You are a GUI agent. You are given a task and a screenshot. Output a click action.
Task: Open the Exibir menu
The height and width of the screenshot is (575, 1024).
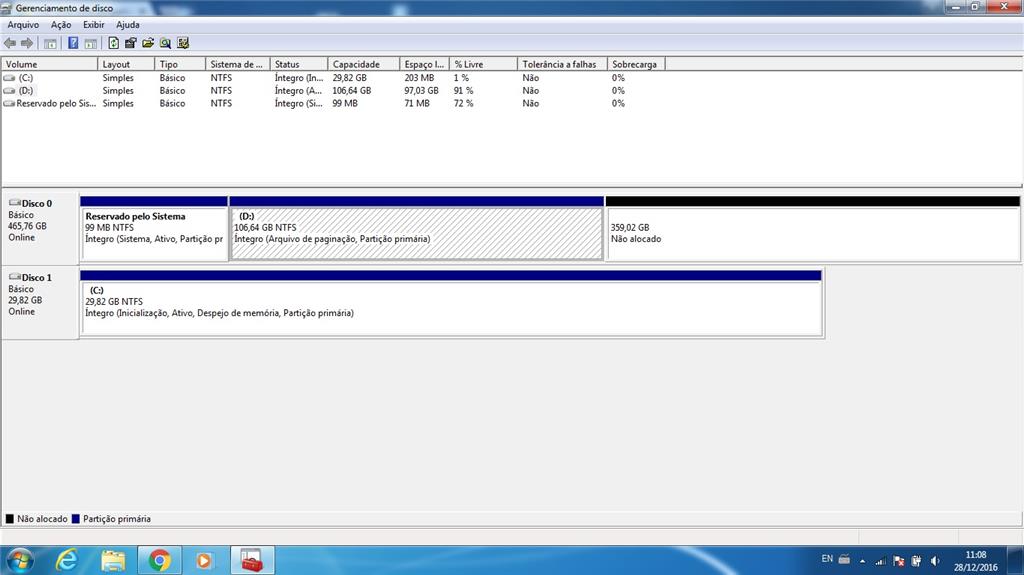tap(93, 25)
